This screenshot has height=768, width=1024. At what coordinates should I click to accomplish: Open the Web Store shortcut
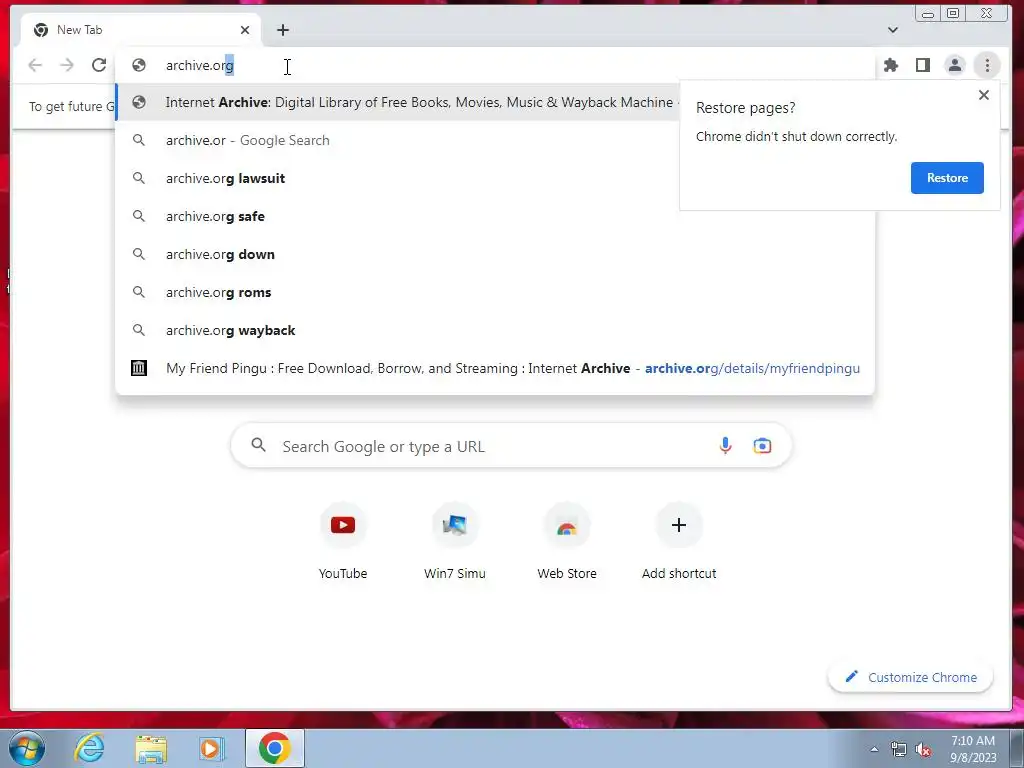coord(567,541)
